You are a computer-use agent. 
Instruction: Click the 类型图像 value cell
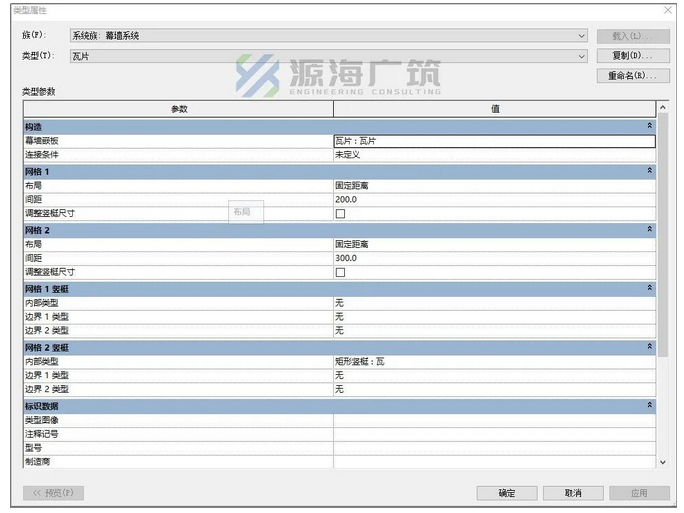click(495, 421)
